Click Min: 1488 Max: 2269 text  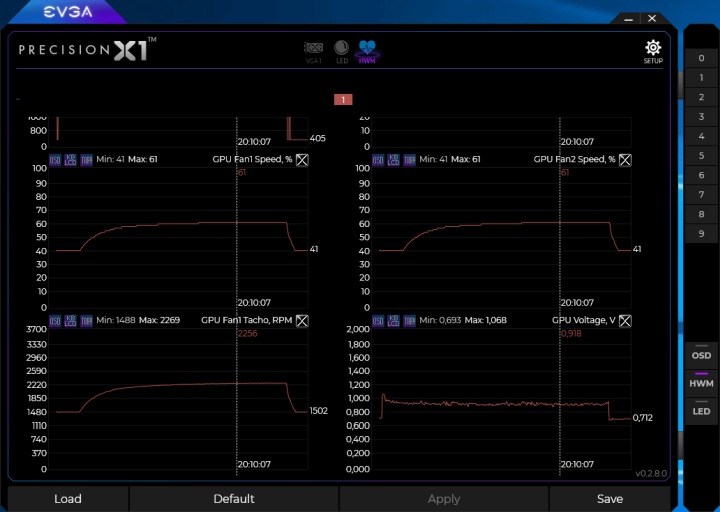coord(138,320)
